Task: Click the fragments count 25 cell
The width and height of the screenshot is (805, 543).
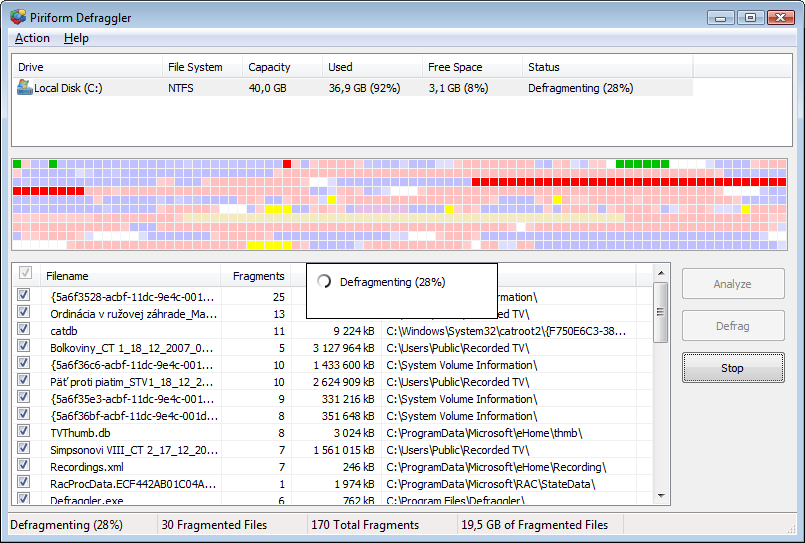Action: 279,297
